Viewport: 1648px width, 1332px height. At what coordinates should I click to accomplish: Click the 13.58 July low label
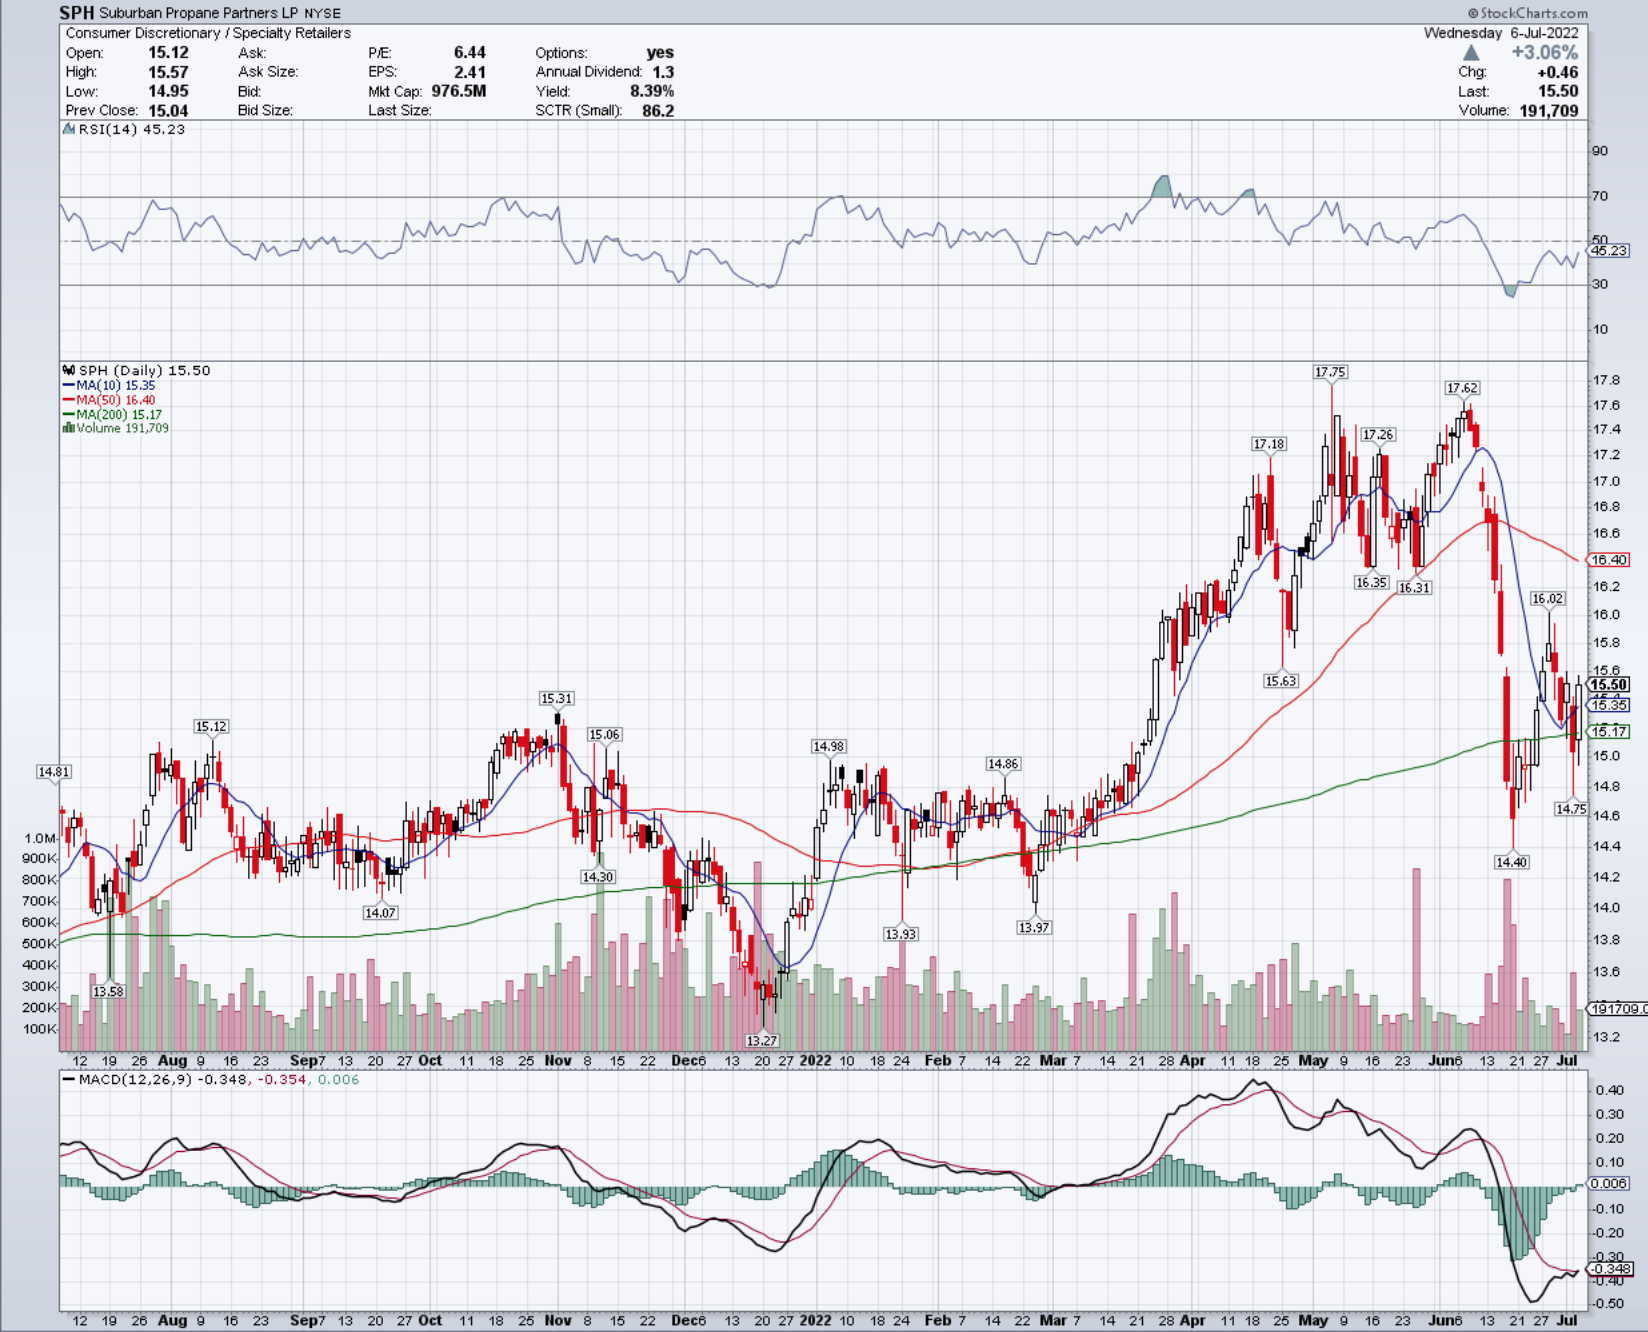coord(108,992)
